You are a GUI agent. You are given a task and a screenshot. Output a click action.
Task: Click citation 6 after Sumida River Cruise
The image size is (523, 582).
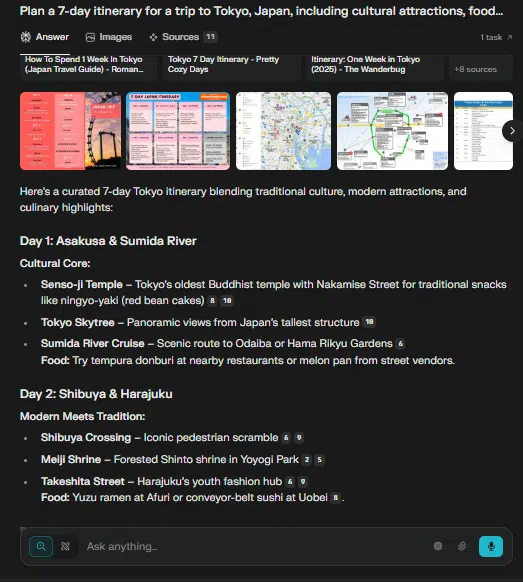[x=401, y=344]
